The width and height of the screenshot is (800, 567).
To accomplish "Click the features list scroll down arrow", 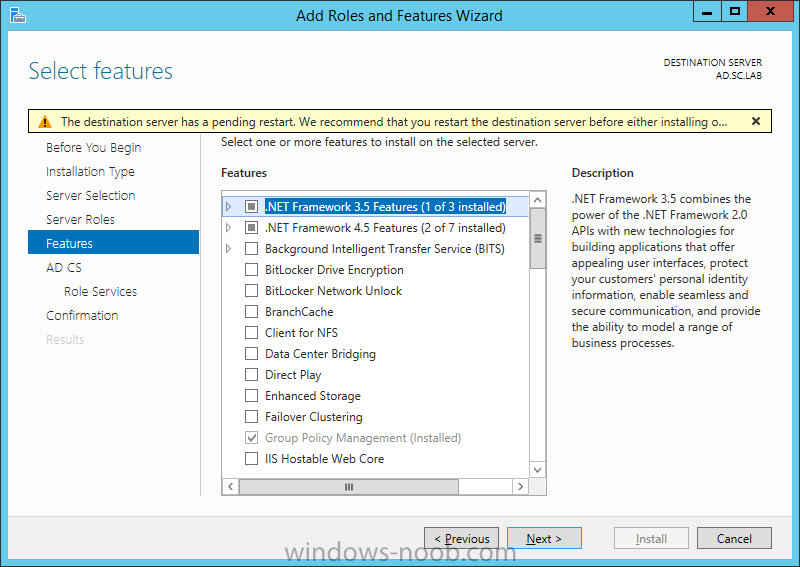I will coord(537,470).
